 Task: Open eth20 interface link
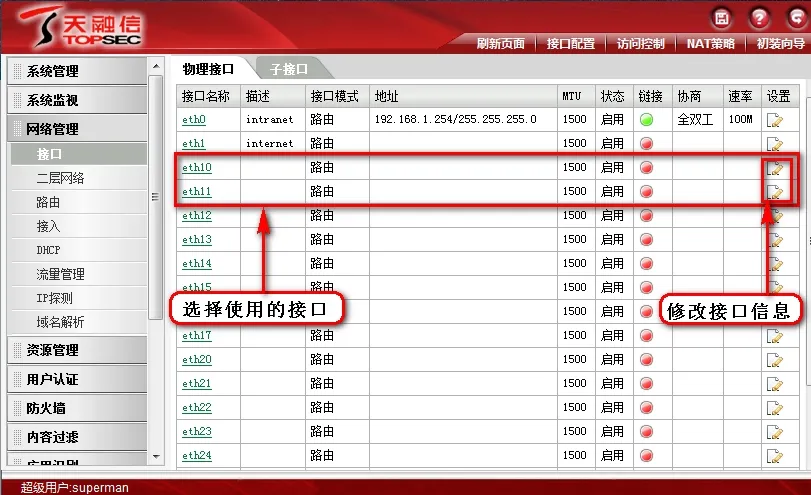point(197,359)
